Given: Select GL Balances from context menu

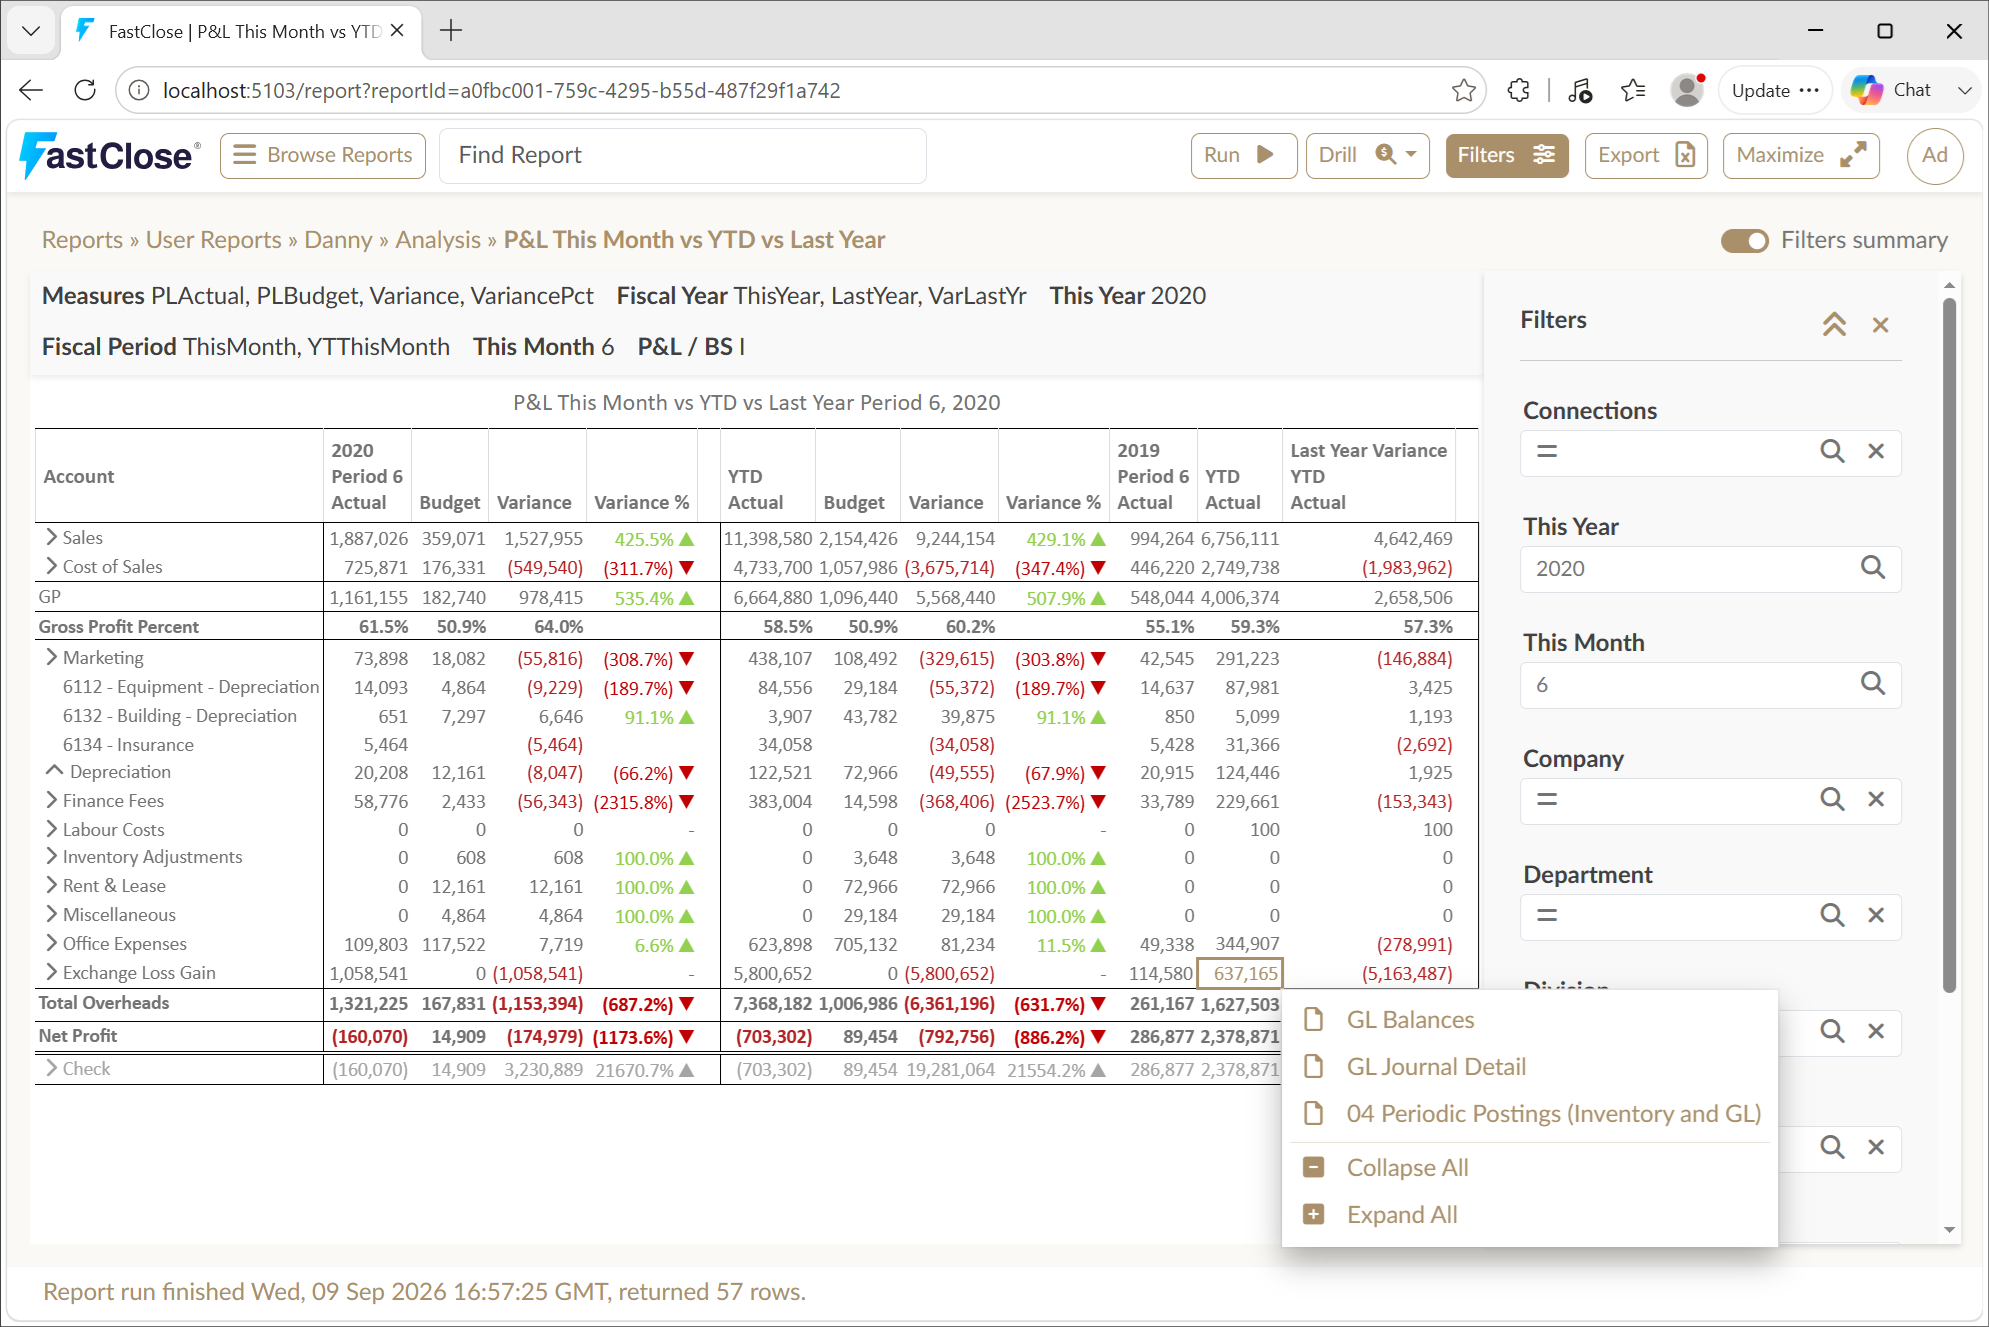Looking at the screenshot, I should tap(1530, 1020).
